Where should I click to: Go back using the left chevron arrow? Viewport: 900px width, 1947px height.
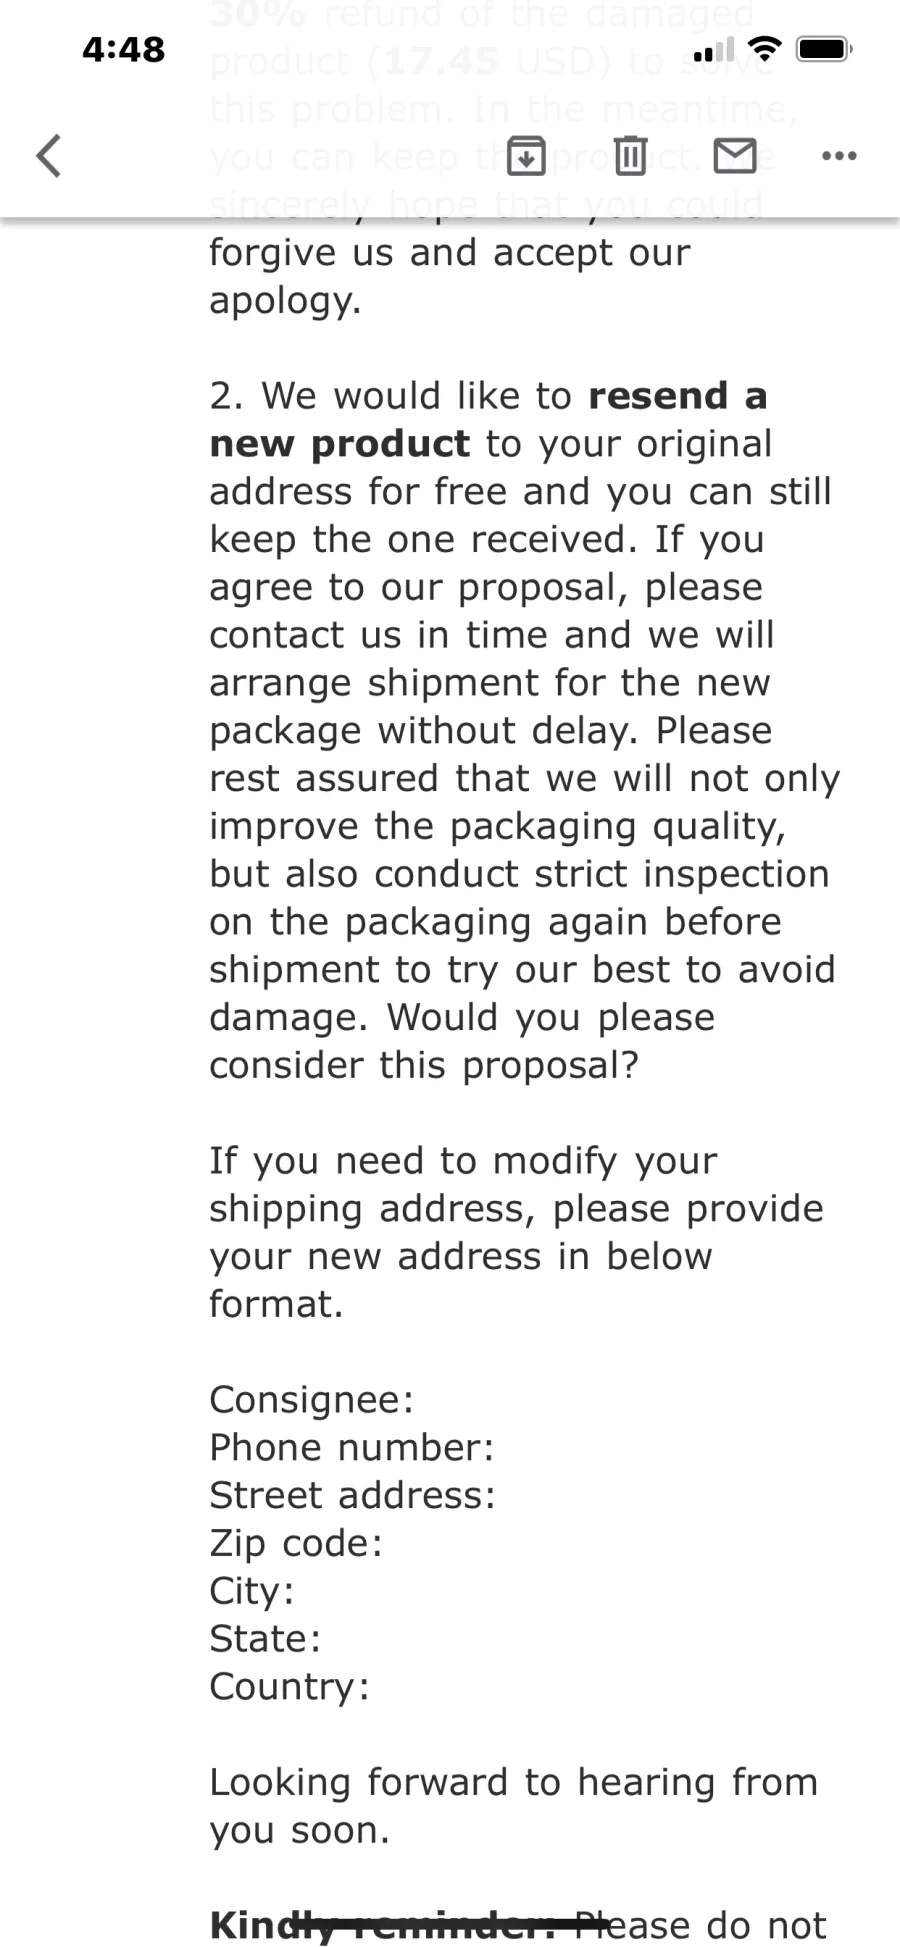48,156
